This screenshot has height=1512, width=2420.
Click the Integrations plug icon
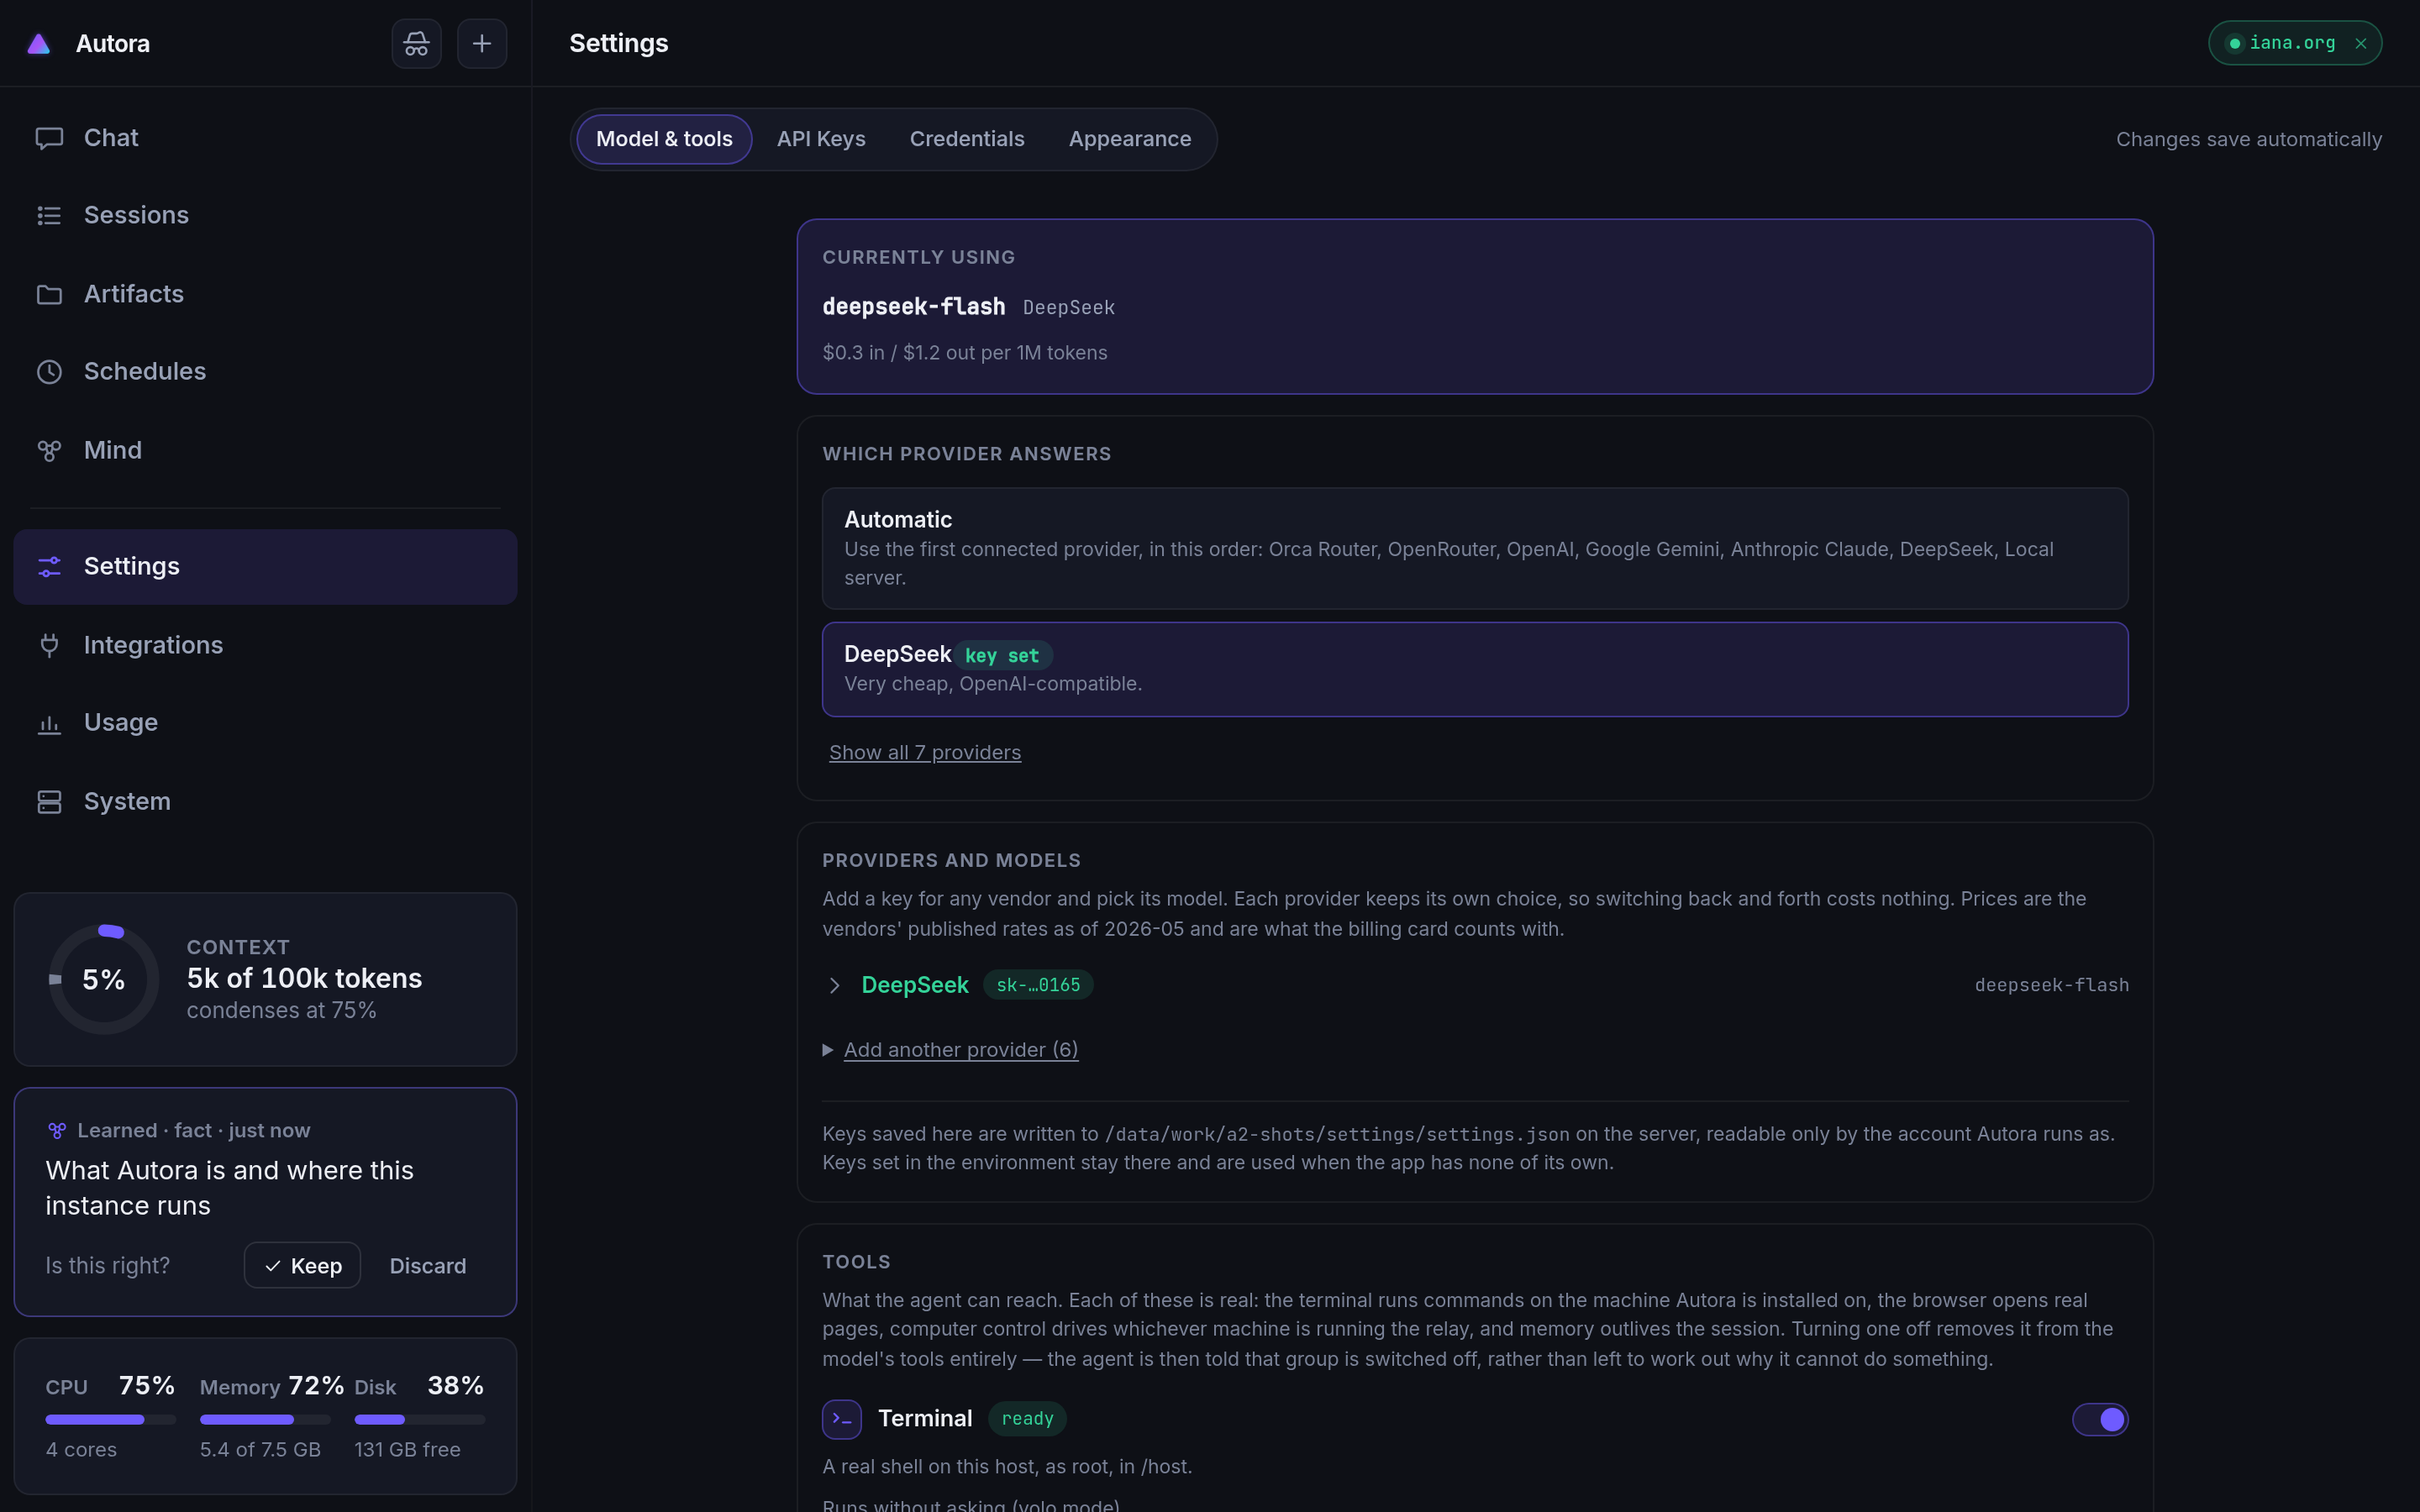(x=49, y=645)
